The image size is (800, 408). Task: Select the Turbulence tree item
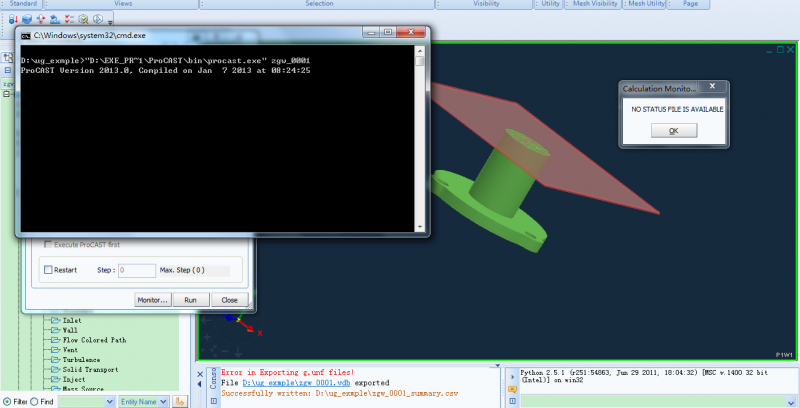[81, 360]
